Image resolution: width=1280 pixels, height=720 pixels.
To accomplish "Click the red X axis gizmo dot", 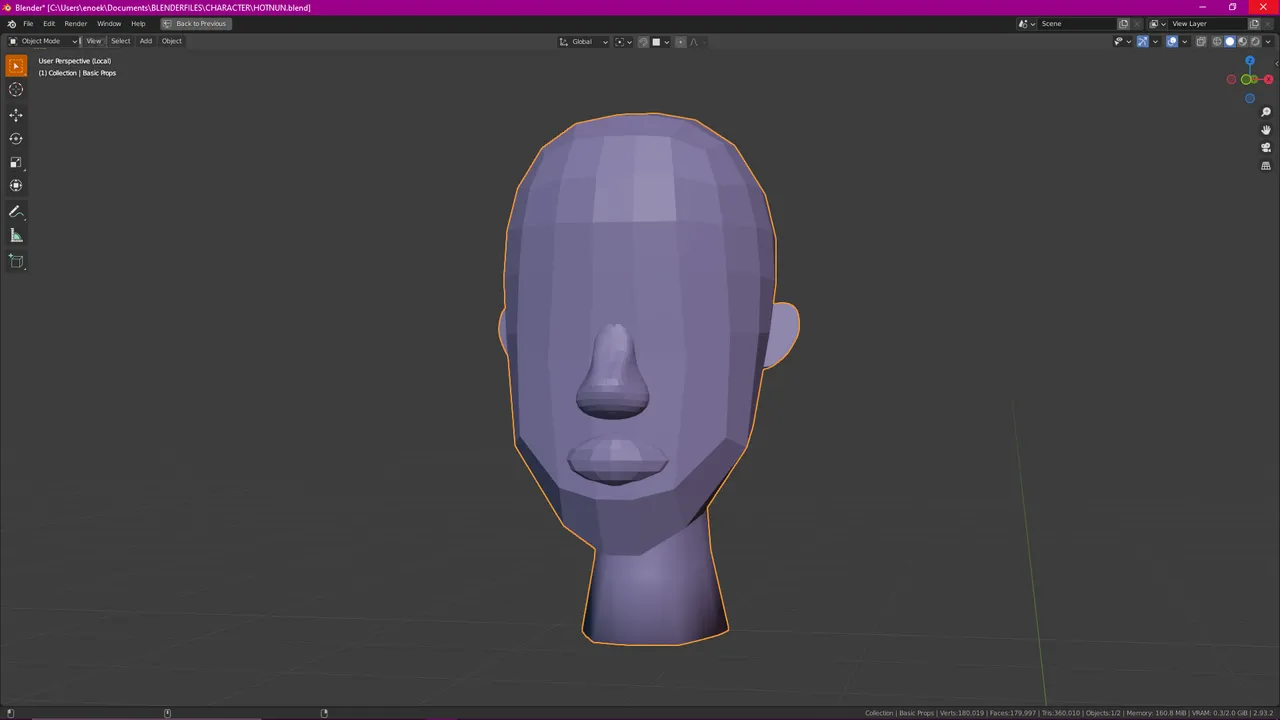I will [1269, 80].
